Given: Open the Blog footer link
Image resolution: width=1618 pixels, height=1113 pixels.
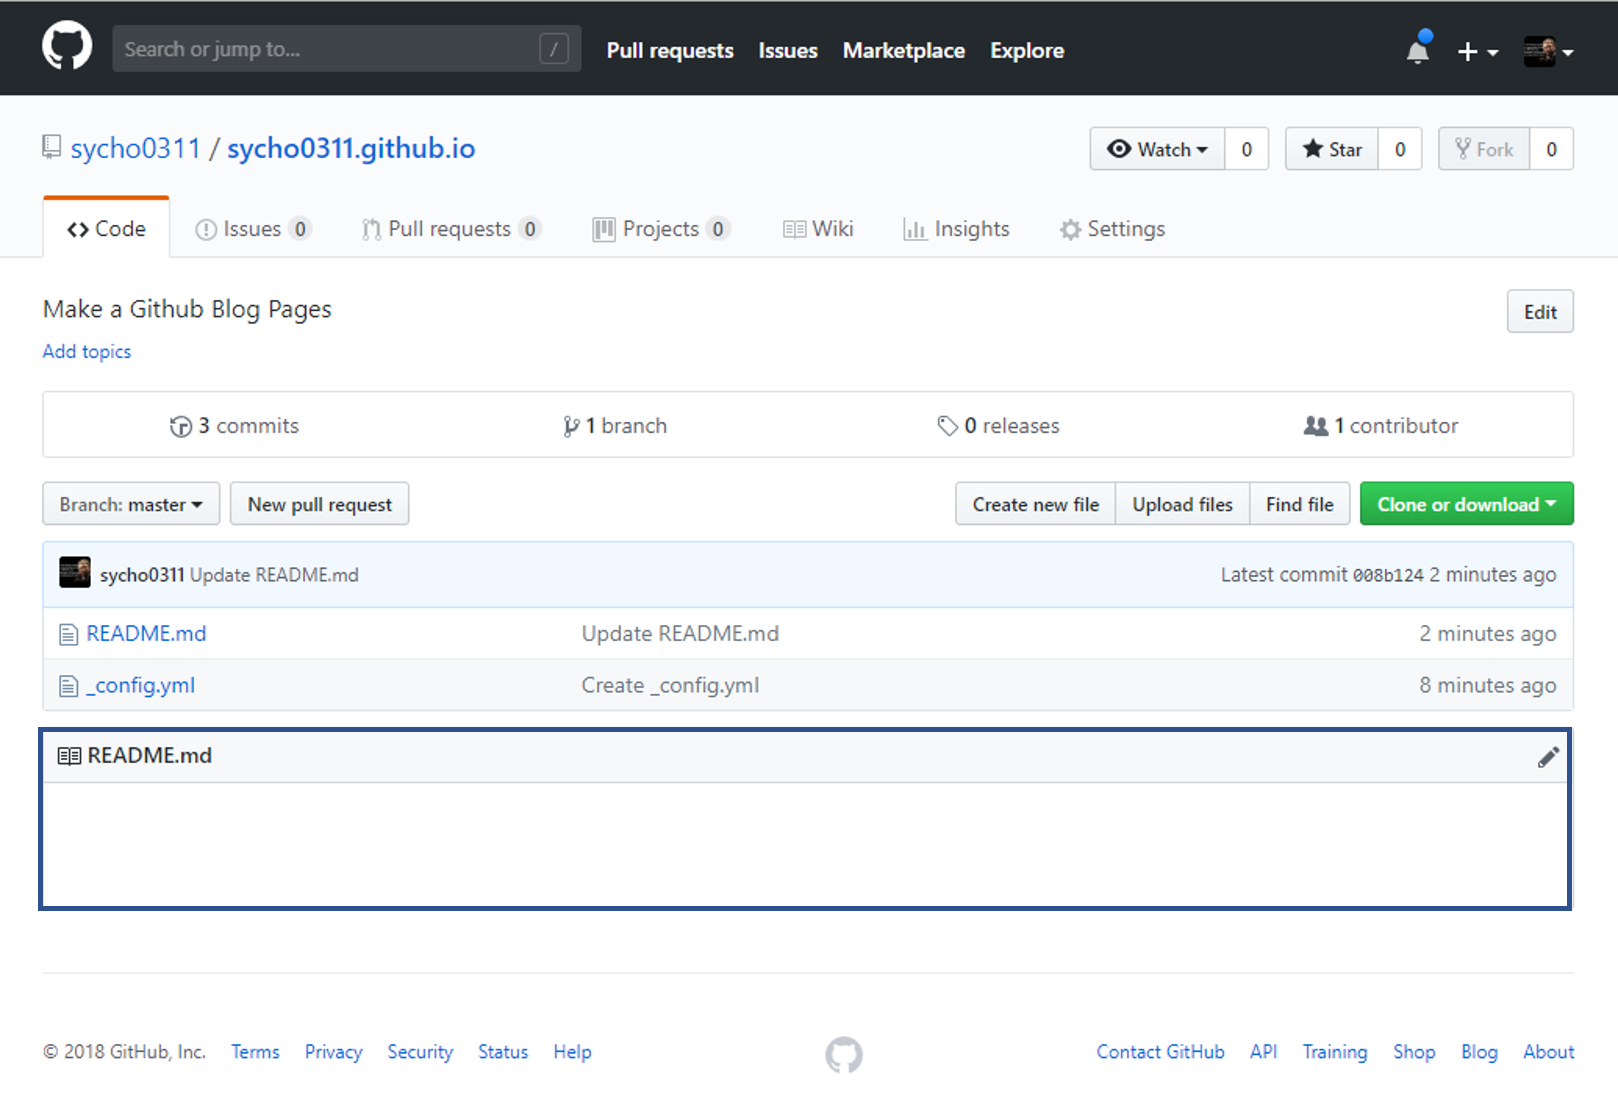Looking at the screenshot, I should click(1479, 1052).
